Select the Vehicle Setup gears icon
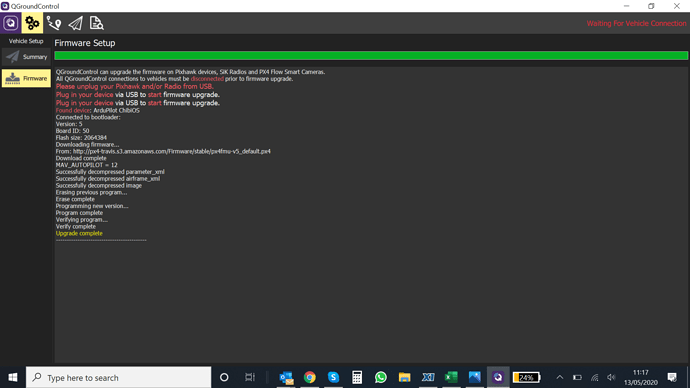The image size is (690, 388). pyautogui.click(x=32, y=23)
